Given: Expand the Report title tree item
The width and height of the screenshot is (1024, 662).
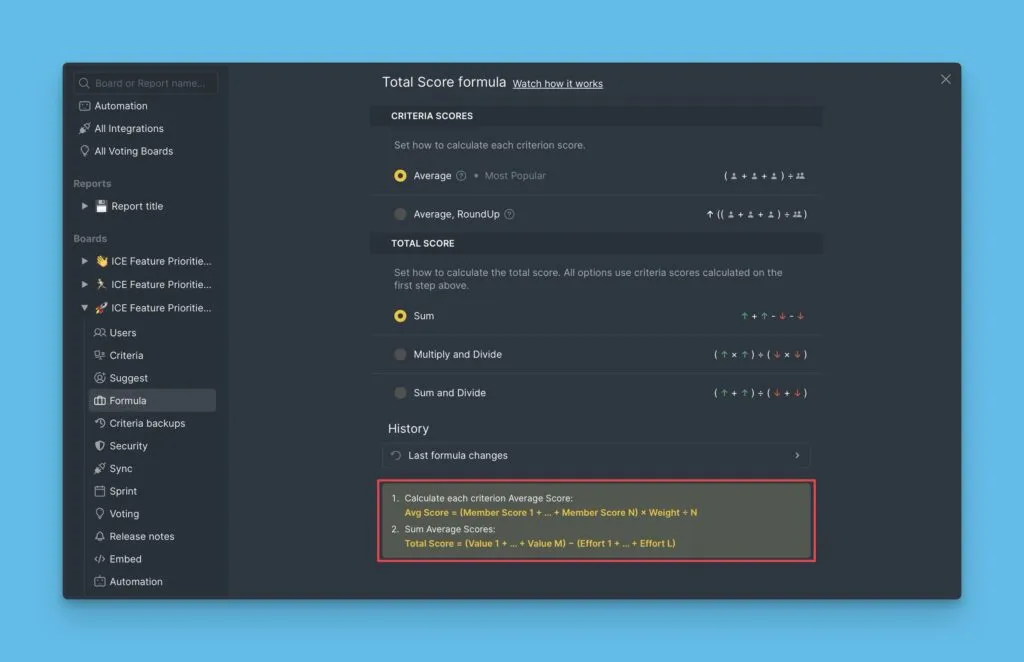Looking at the screenshot, I should tap(85, 207).
